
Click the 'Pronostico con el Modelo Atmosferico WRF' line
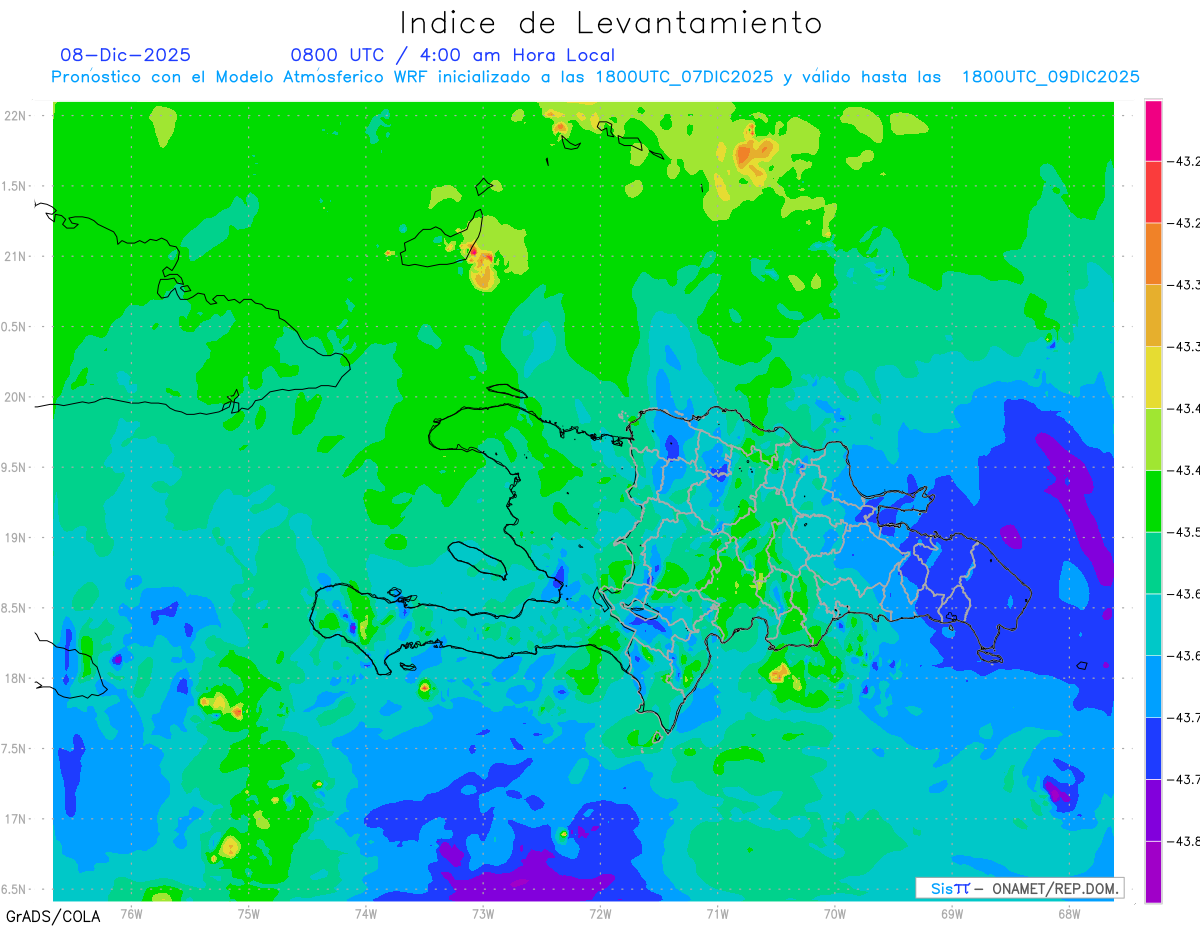pos(595,77)
